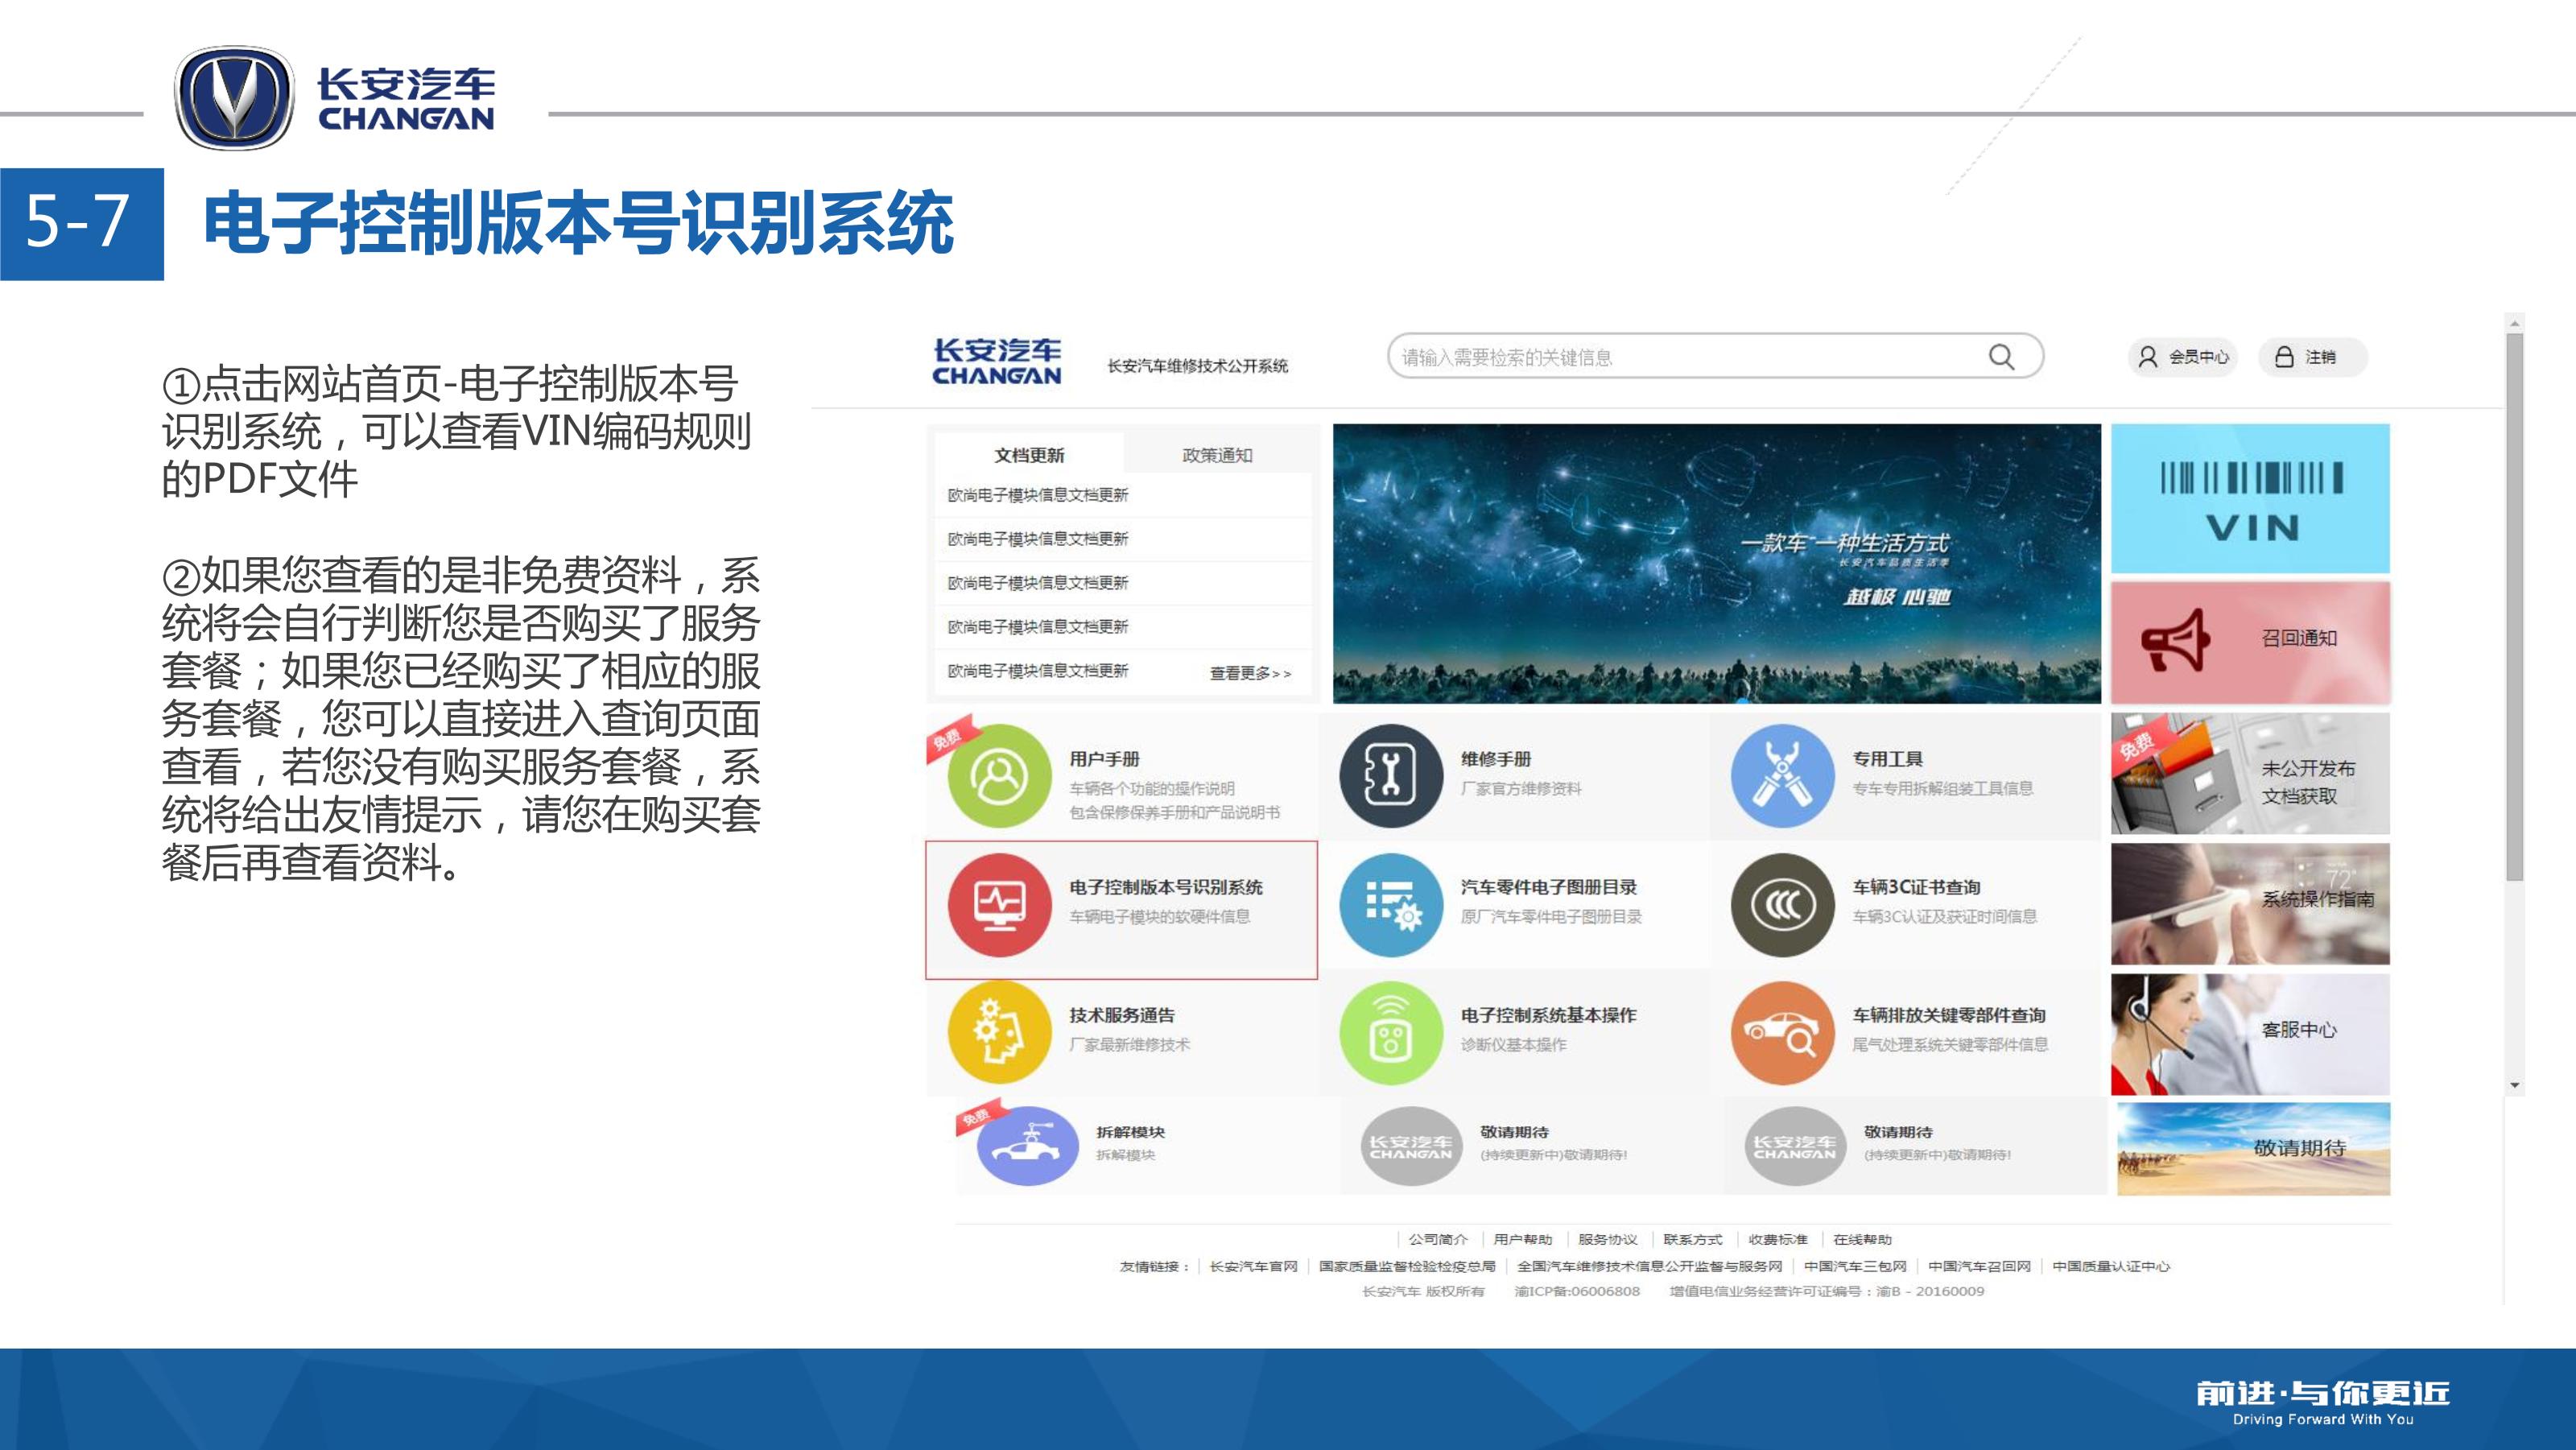This screenshot has height=1450, width=2576.
Task: Open the parts catalog list-gear icon
Action: 1390,905
